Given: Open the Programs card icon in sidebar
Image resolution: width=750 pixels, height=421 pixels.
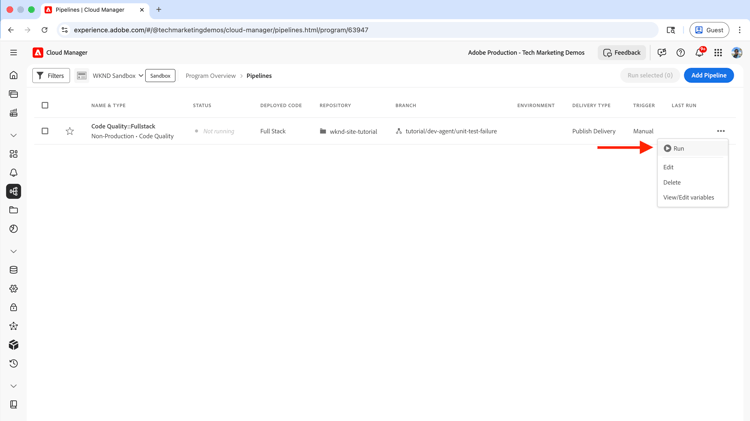Looking at the screenshot, I should pos(13,94).
